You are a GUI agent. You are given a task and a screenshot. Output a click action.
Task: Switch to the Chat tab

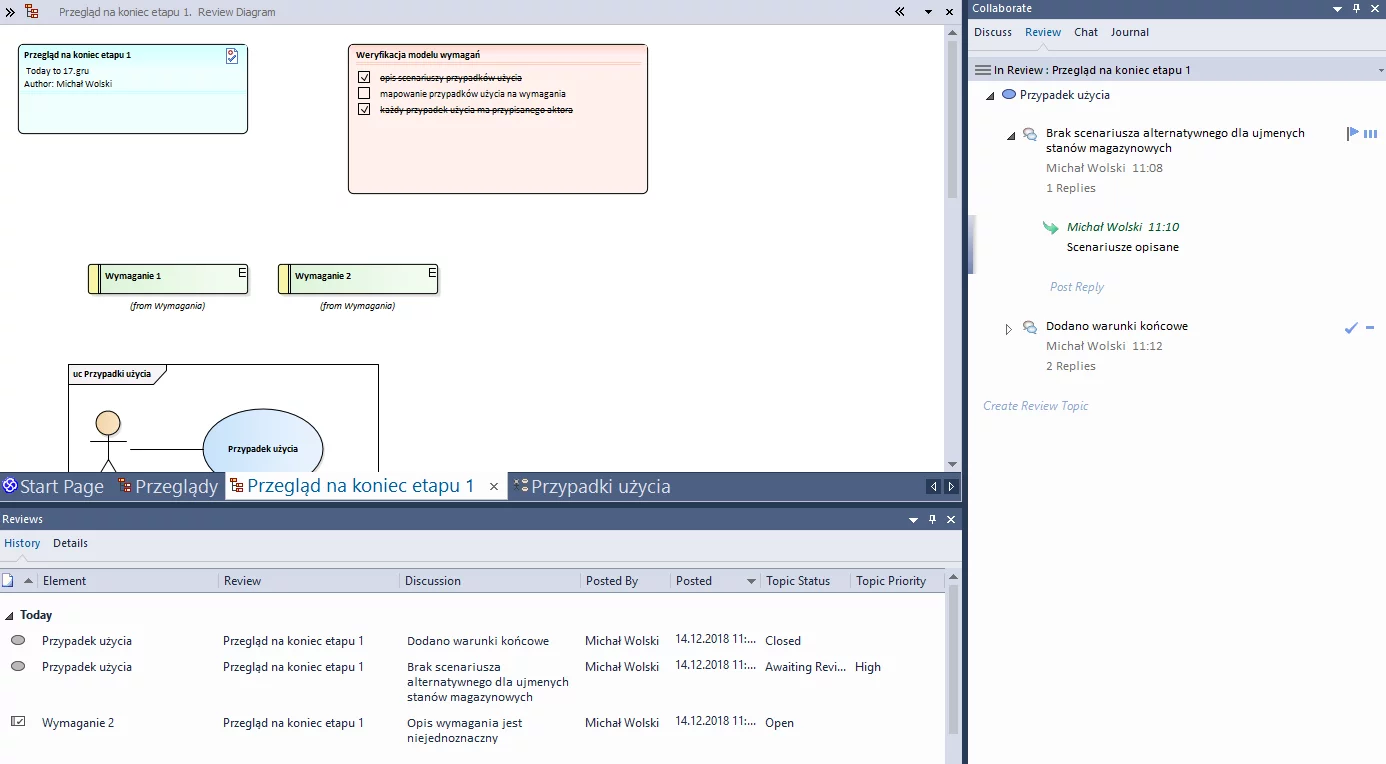1085,31
